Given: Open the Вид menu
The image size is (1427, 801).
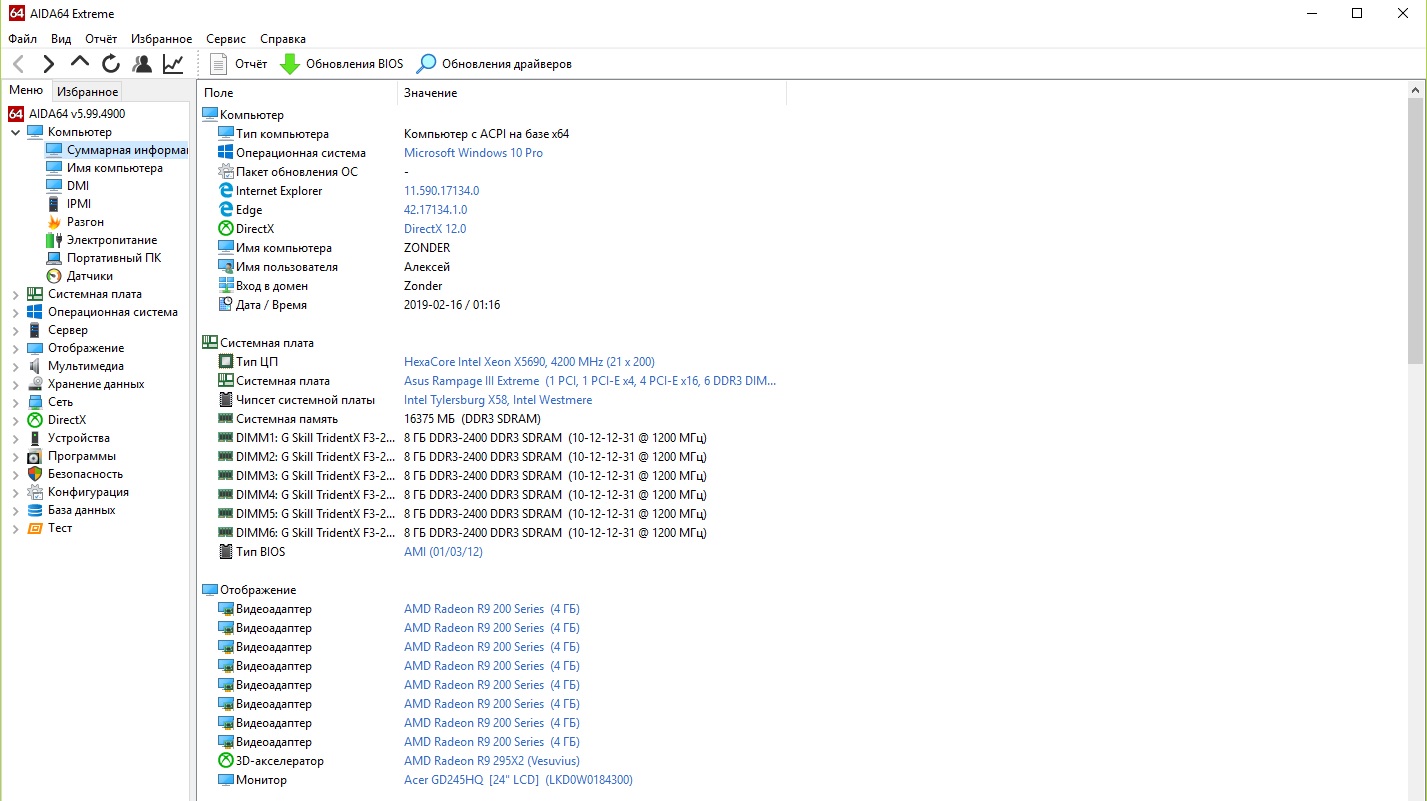Looking at the screenshot, I should click(x=61, y=39).
